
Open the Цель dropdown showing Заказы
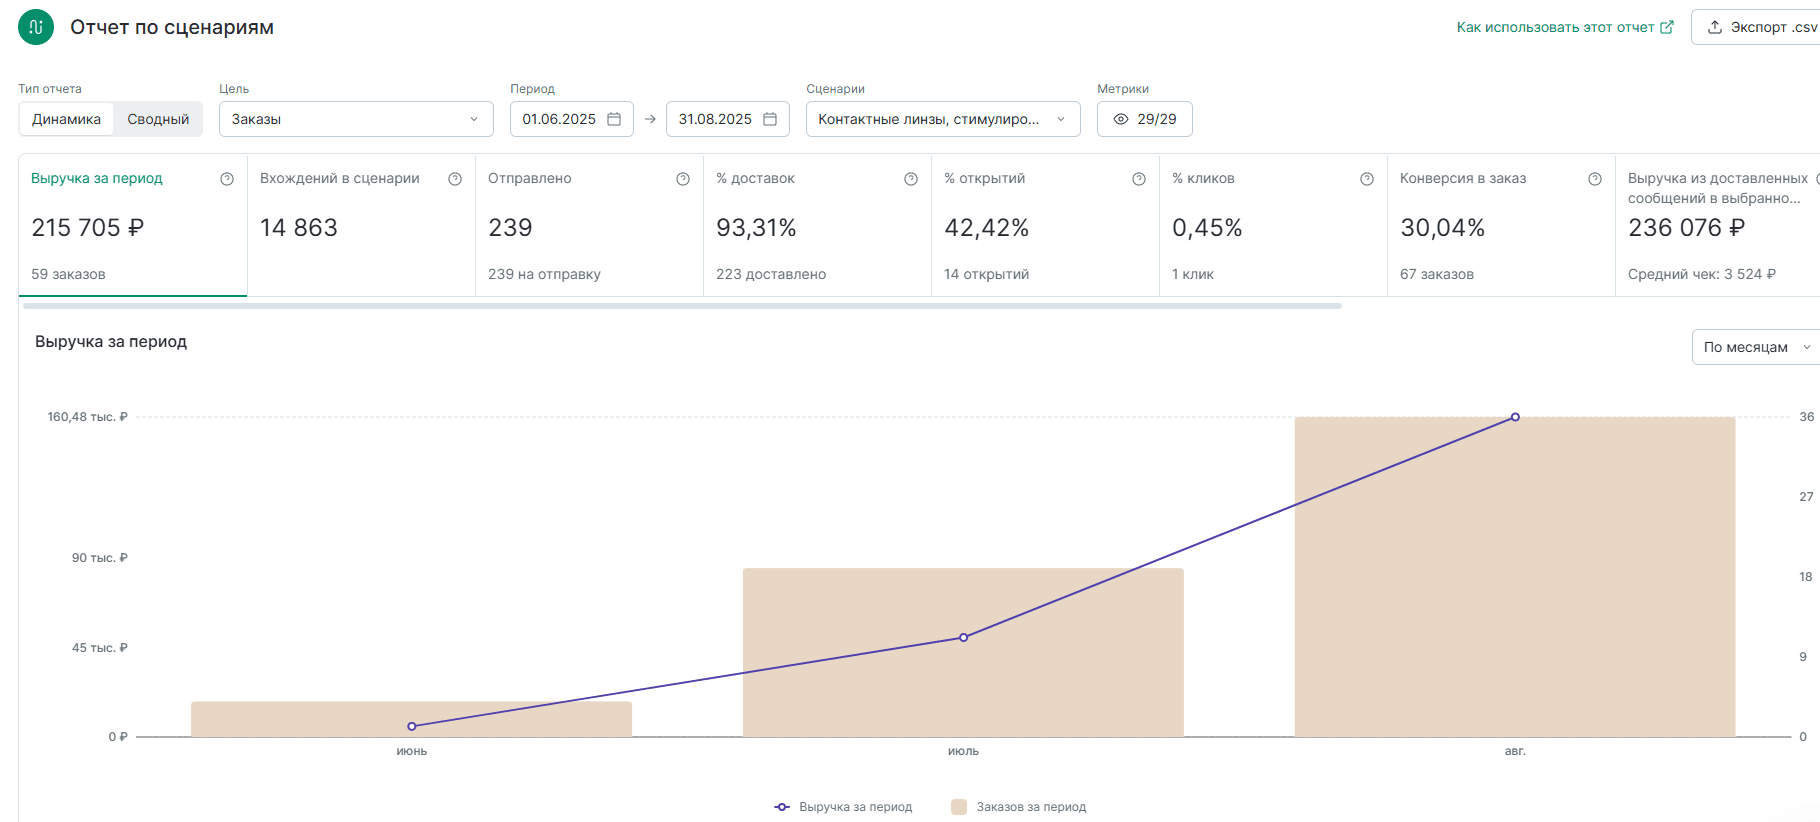pyautogui.click(x=356, y=119)
